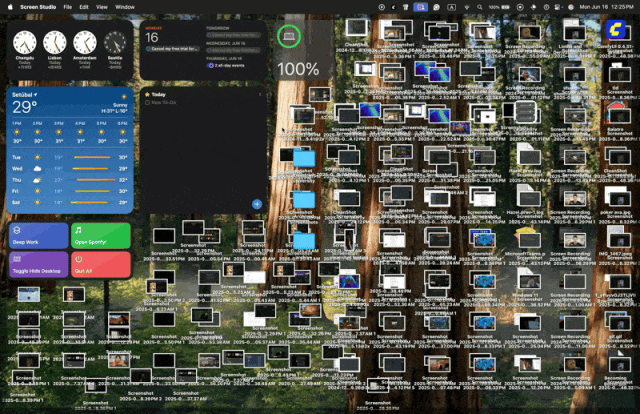The width and height of the screenshot is (640, 414).
Task: Select the Thu forecast row
Action: tap(69, 180)
